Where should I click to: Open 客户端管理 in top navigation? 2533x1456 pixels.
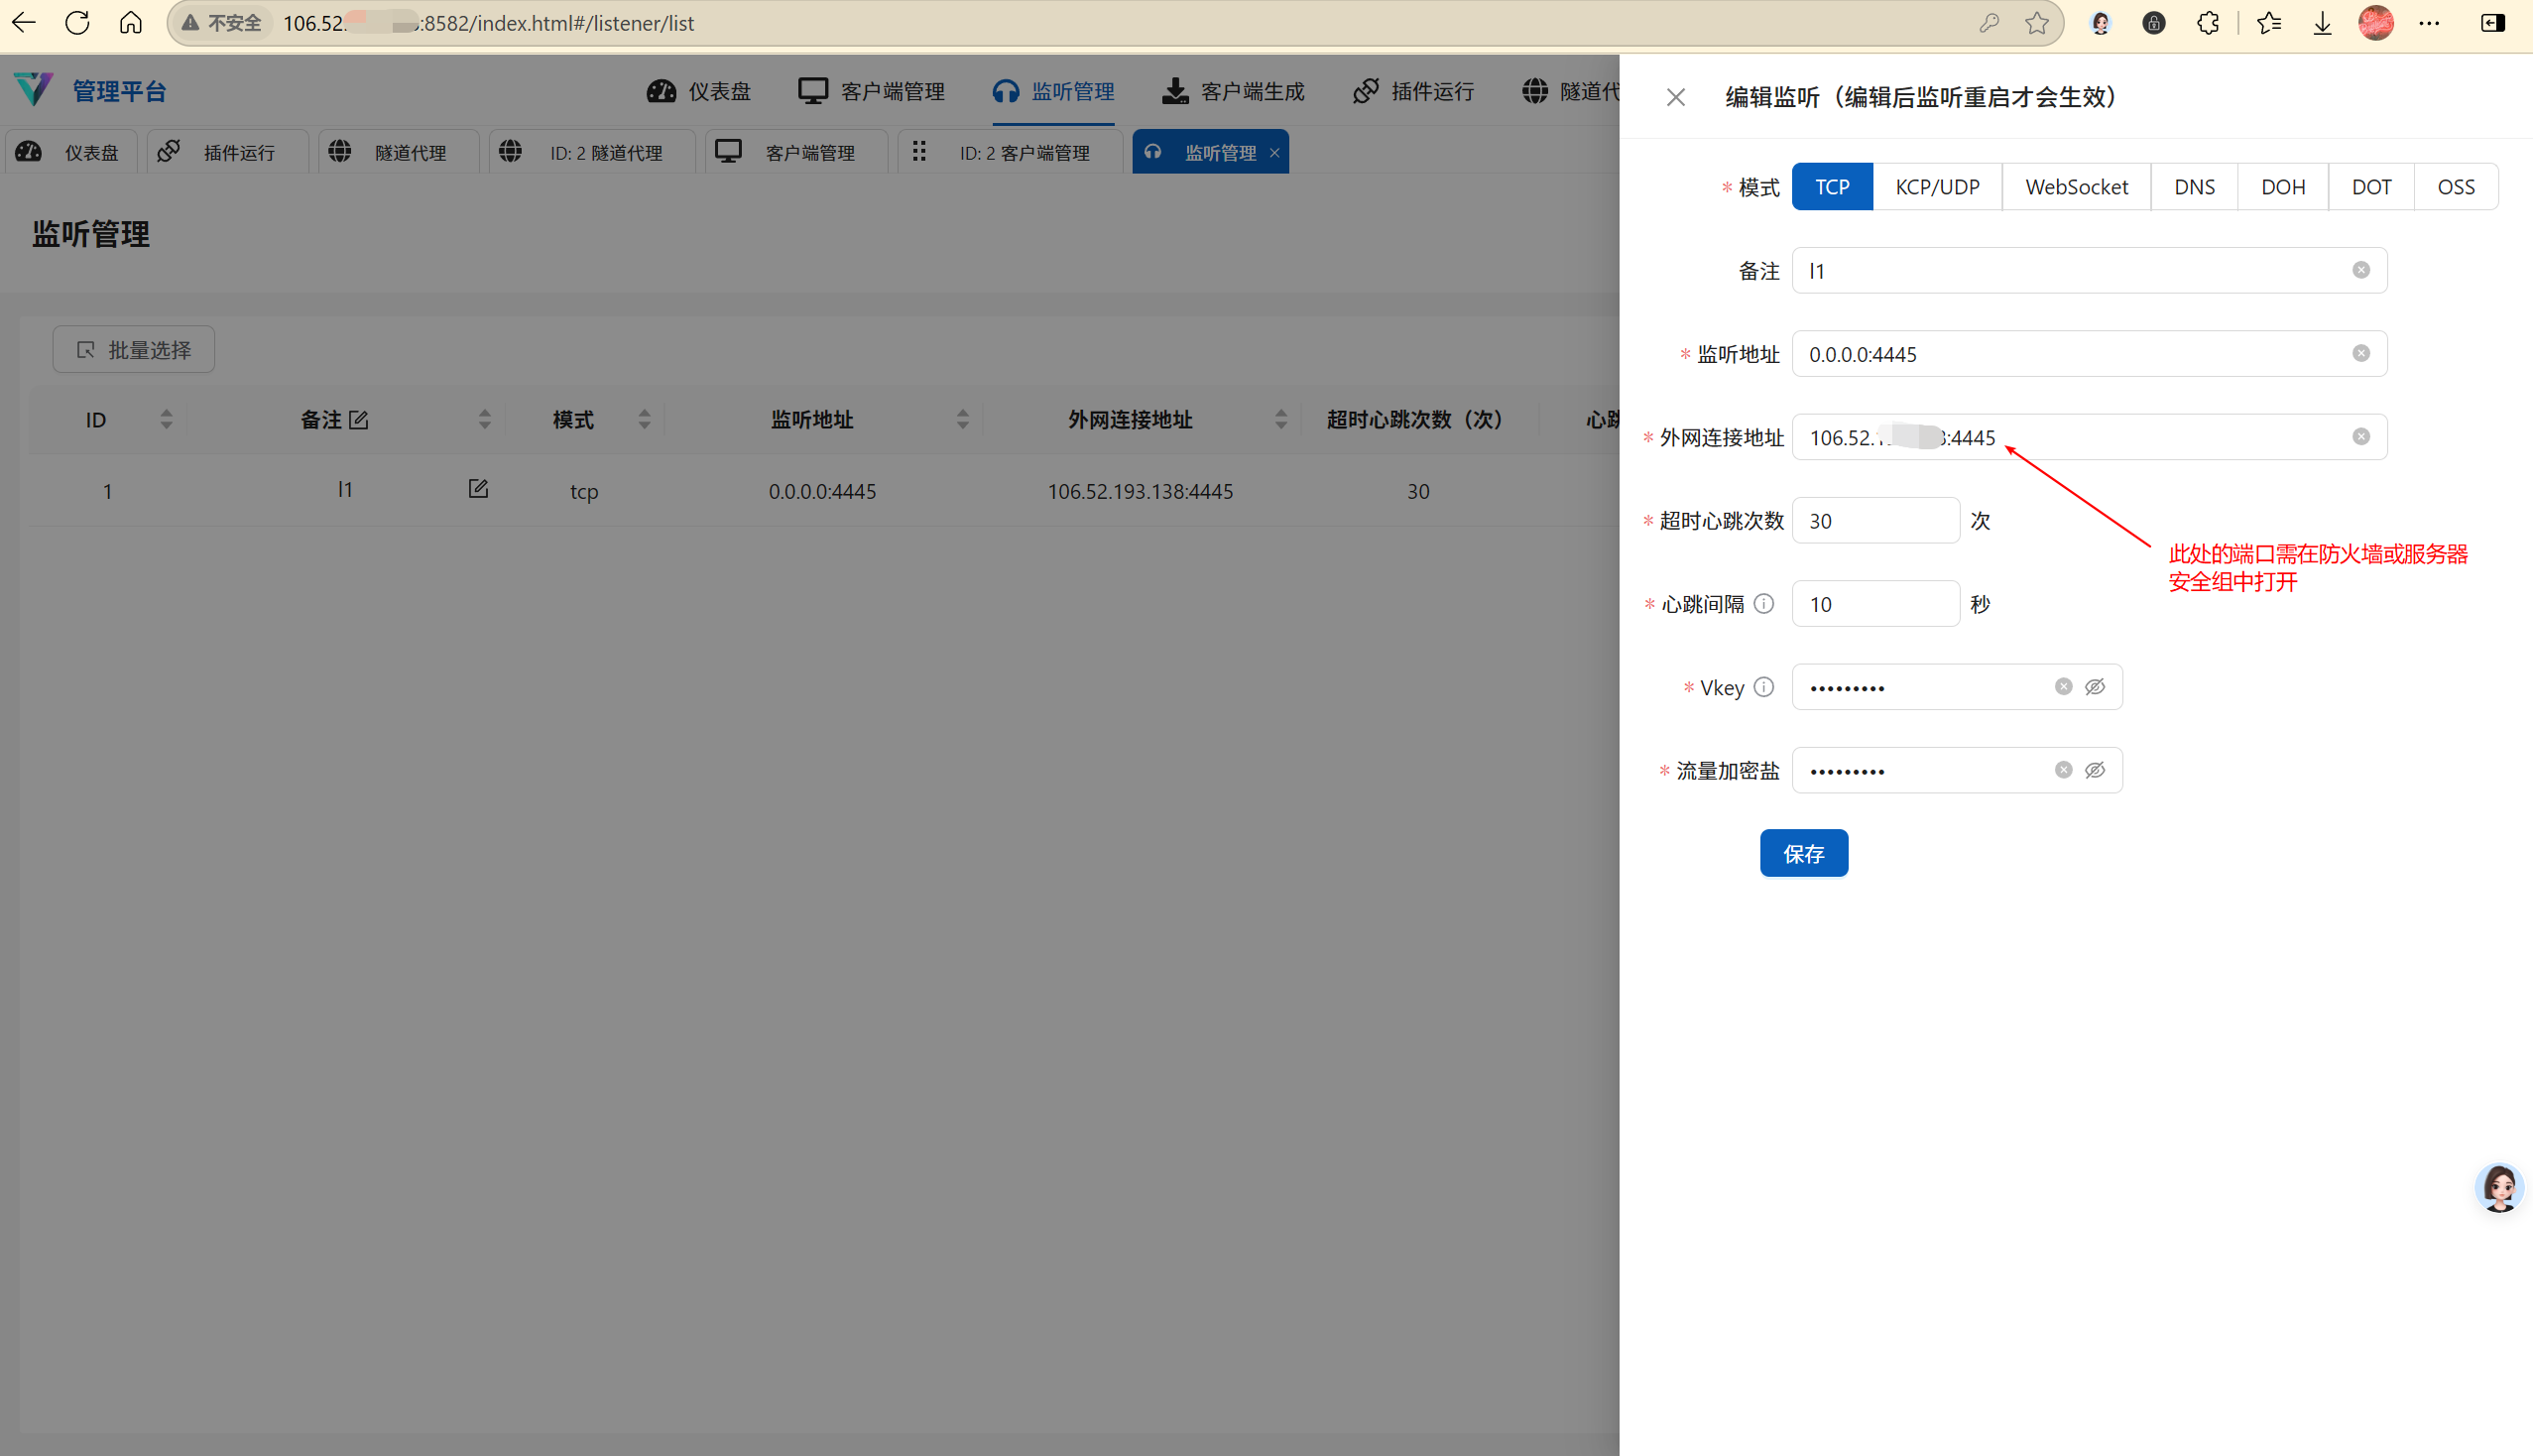click(x=872, y=91)
